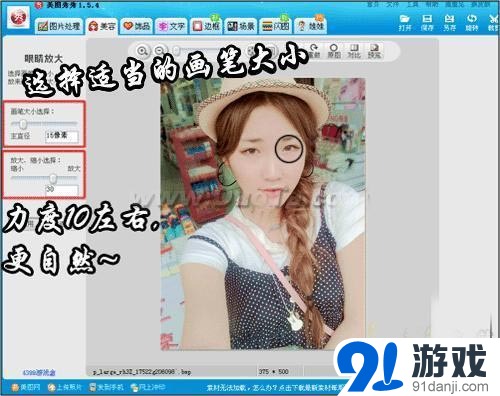Click the enlarge/shrink strength slider handle
This screenshot has width=500, height=396.
click(x=53, y=179)
